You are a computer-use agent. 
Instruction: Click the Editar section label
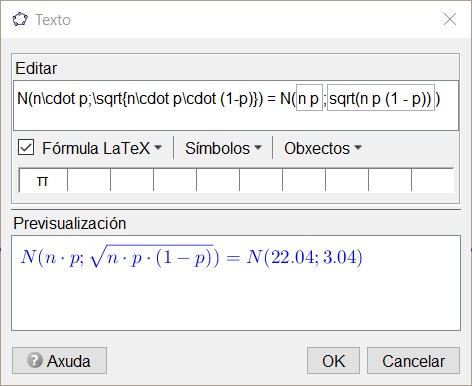[x=36, y=68]
